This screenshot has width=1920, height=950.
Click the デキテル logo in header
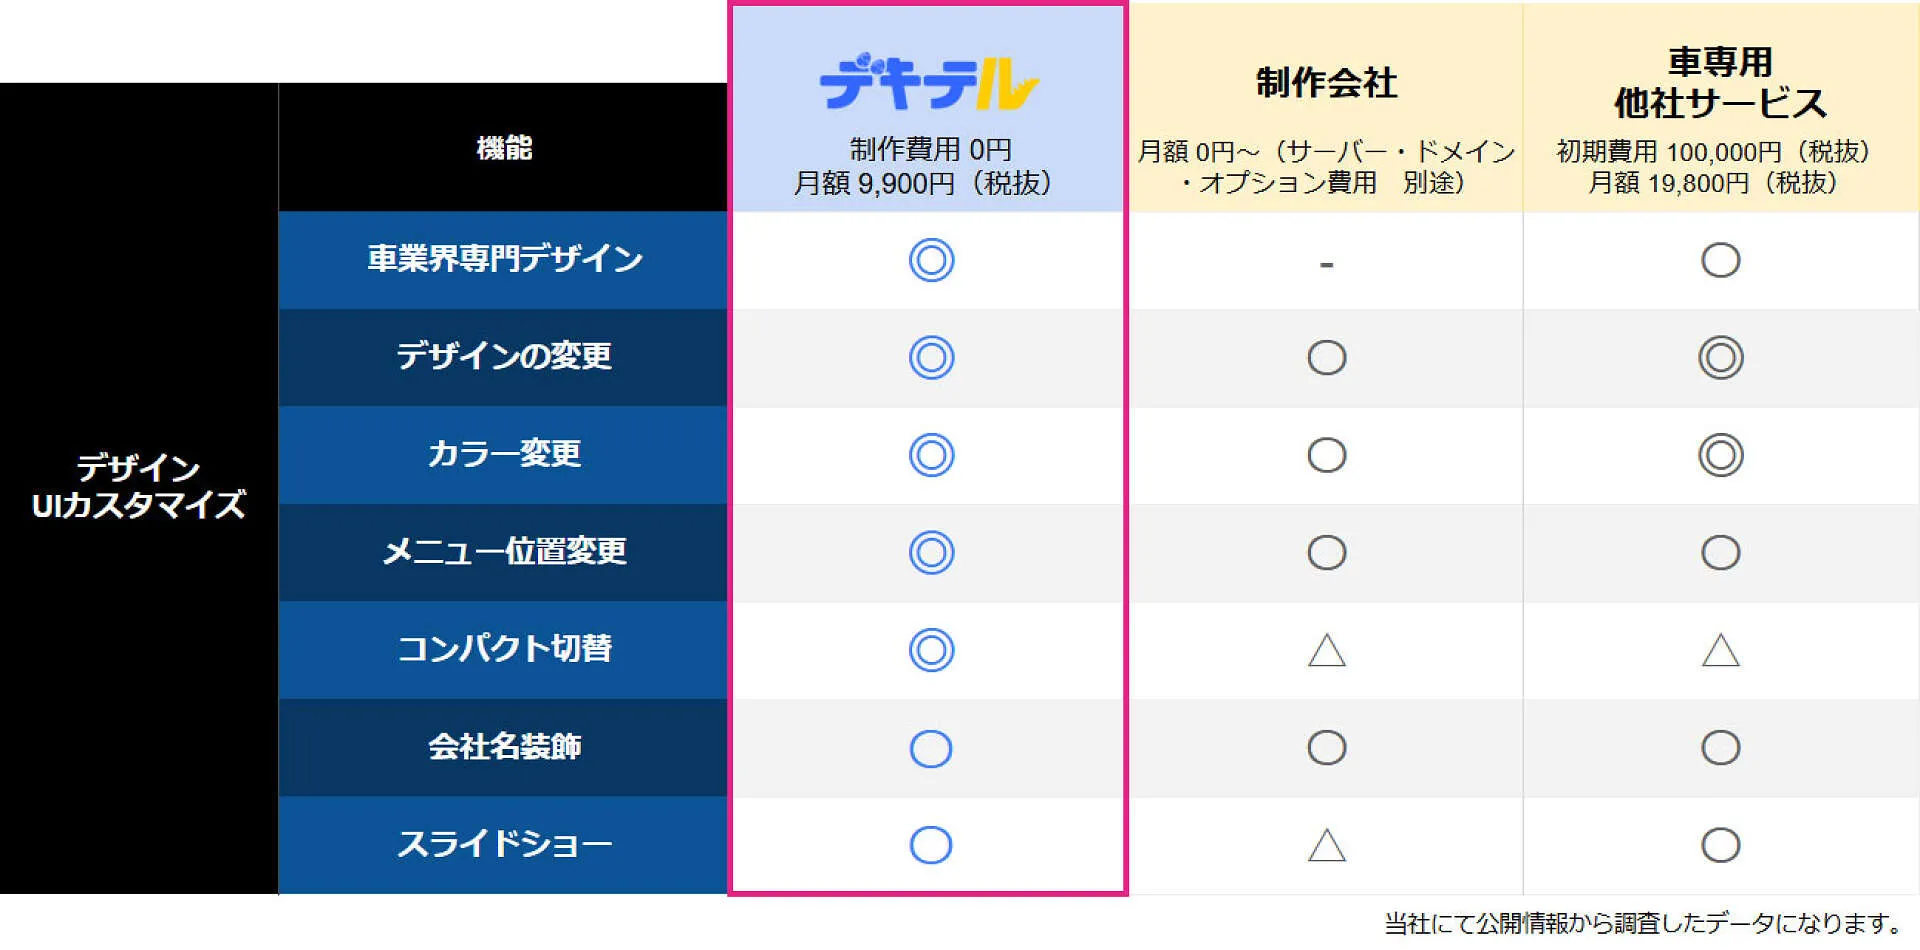[929, 84]
